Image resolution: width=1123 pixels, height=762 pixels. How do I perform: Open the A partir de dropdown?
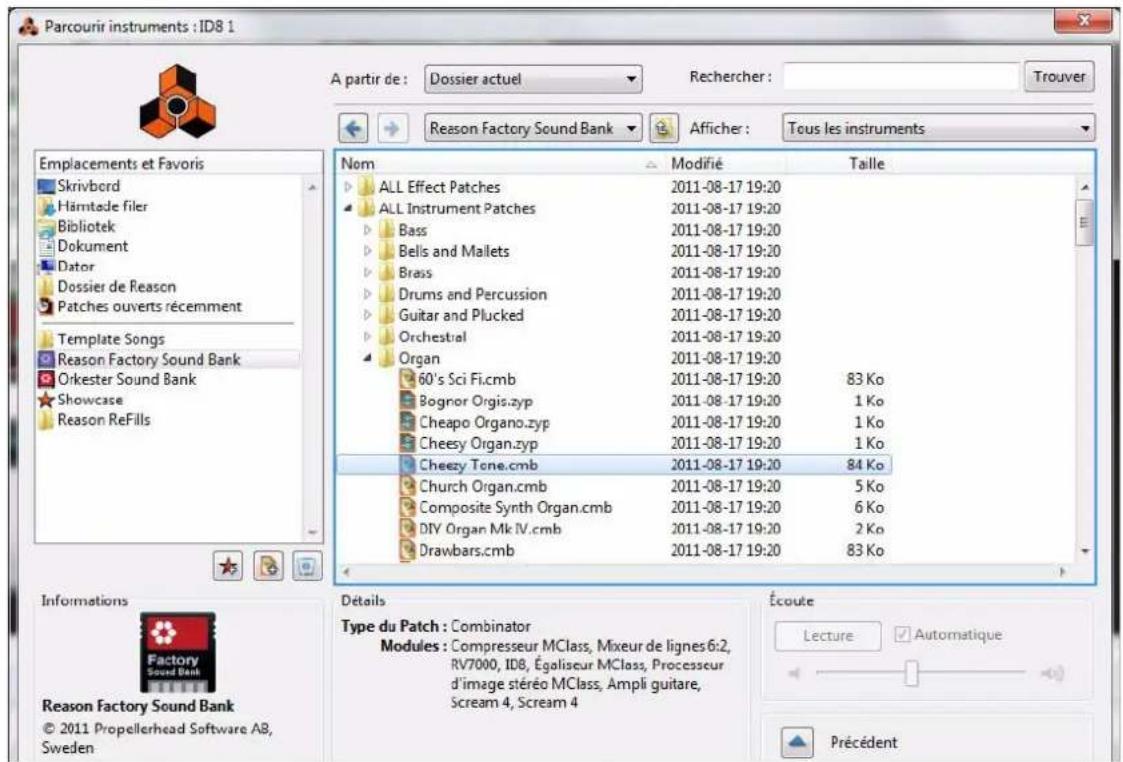(x=533, y=79)
